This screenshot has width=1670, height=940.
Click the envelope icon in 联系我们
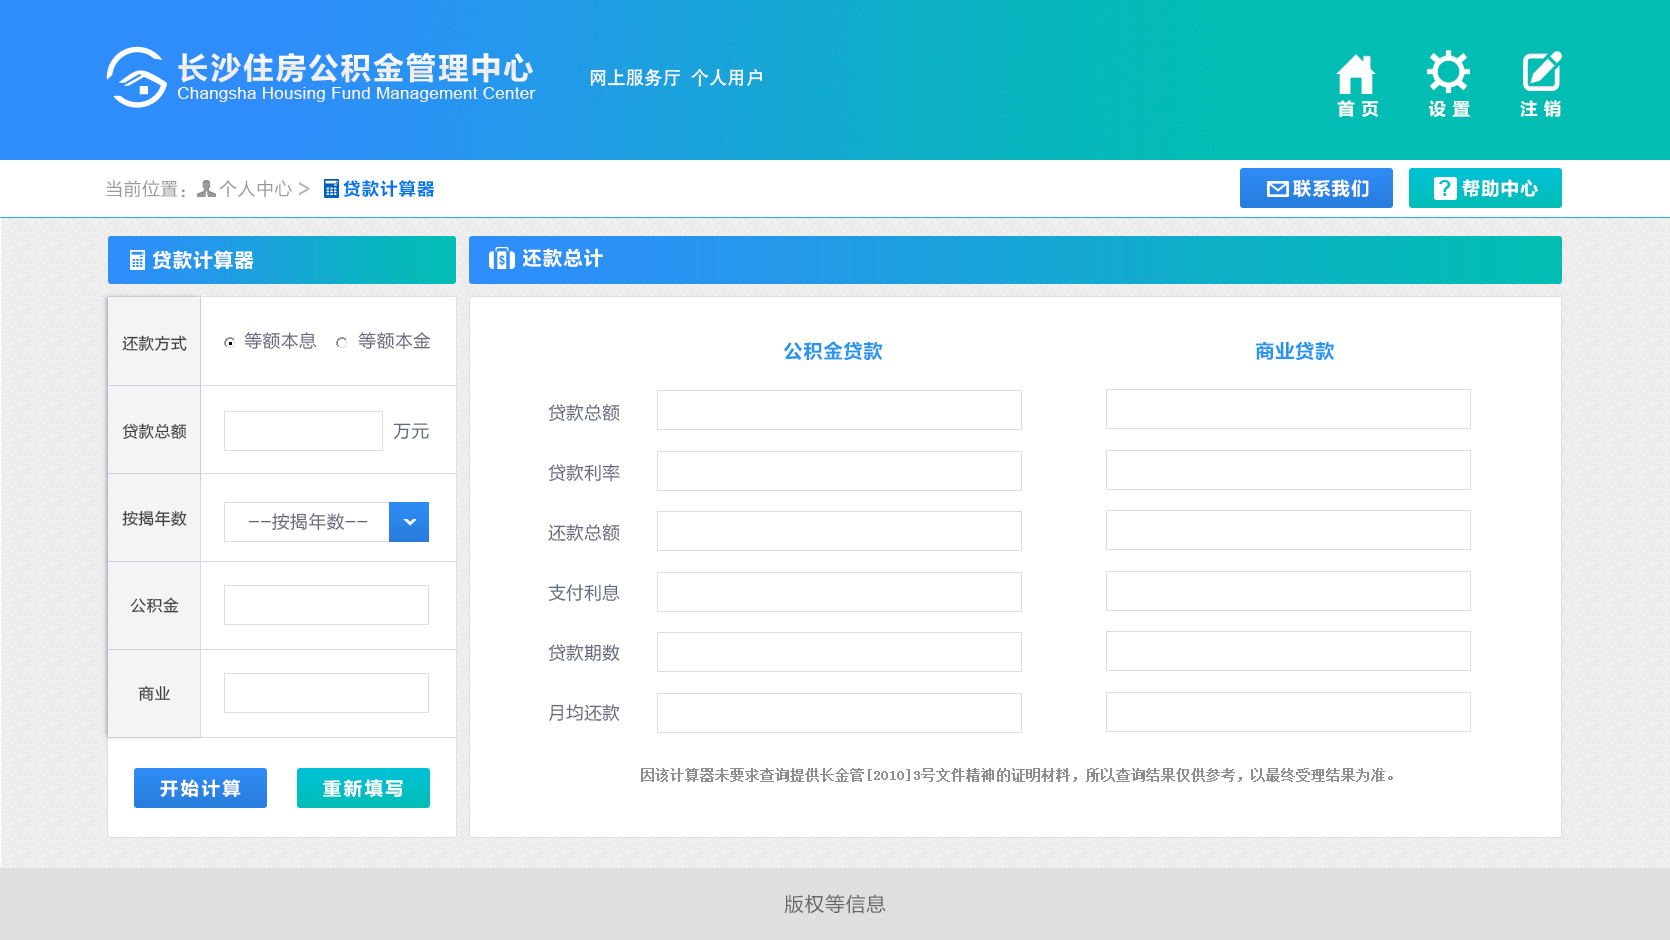click(x=1277, y=189)
